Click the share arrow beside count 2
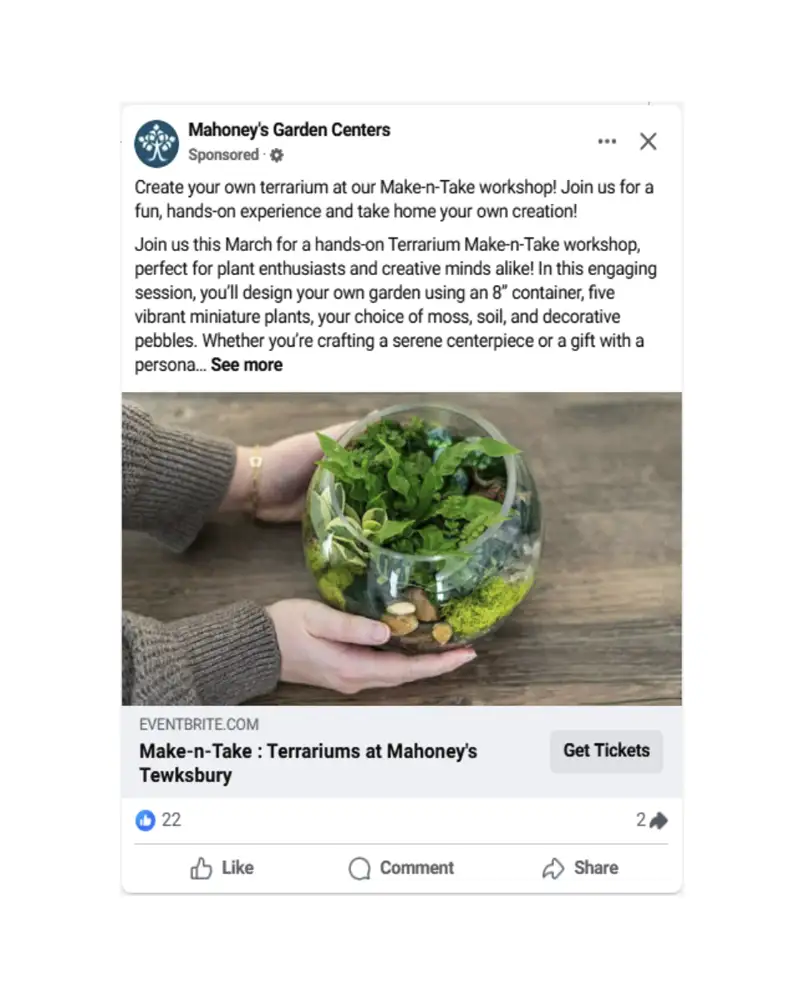 click(x=658, y=820)
